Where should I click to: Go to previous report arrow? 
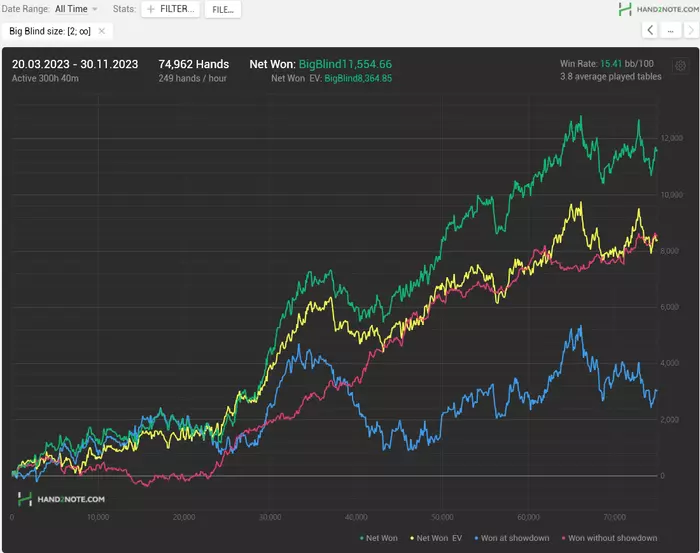650,30
